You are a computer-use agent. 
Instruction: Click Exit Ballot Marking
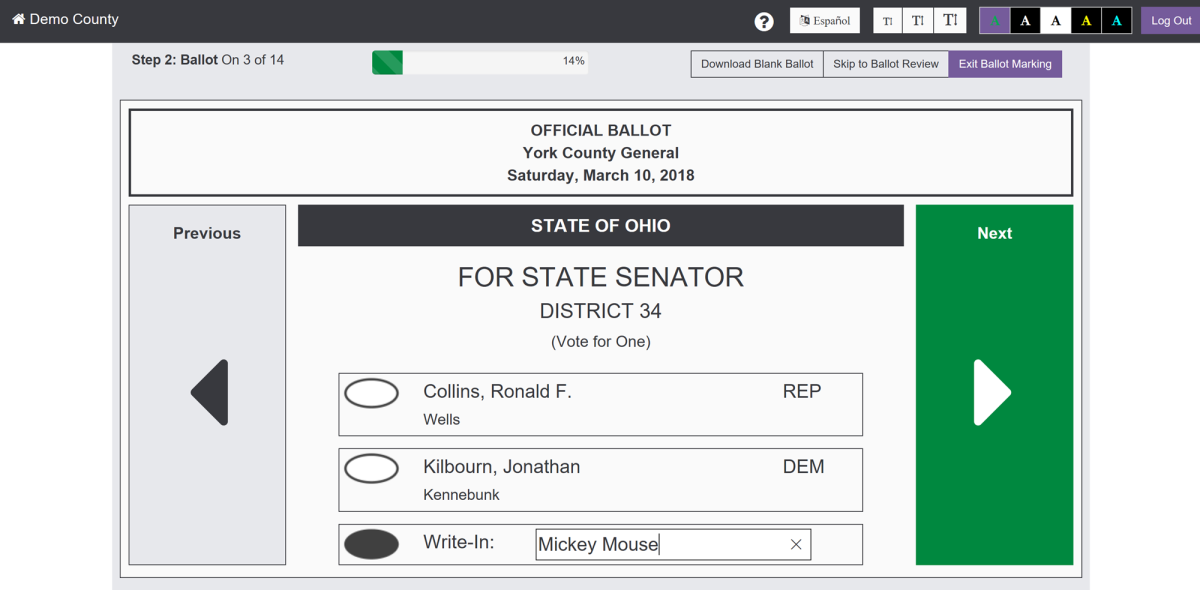click(x=1005, y=64)
